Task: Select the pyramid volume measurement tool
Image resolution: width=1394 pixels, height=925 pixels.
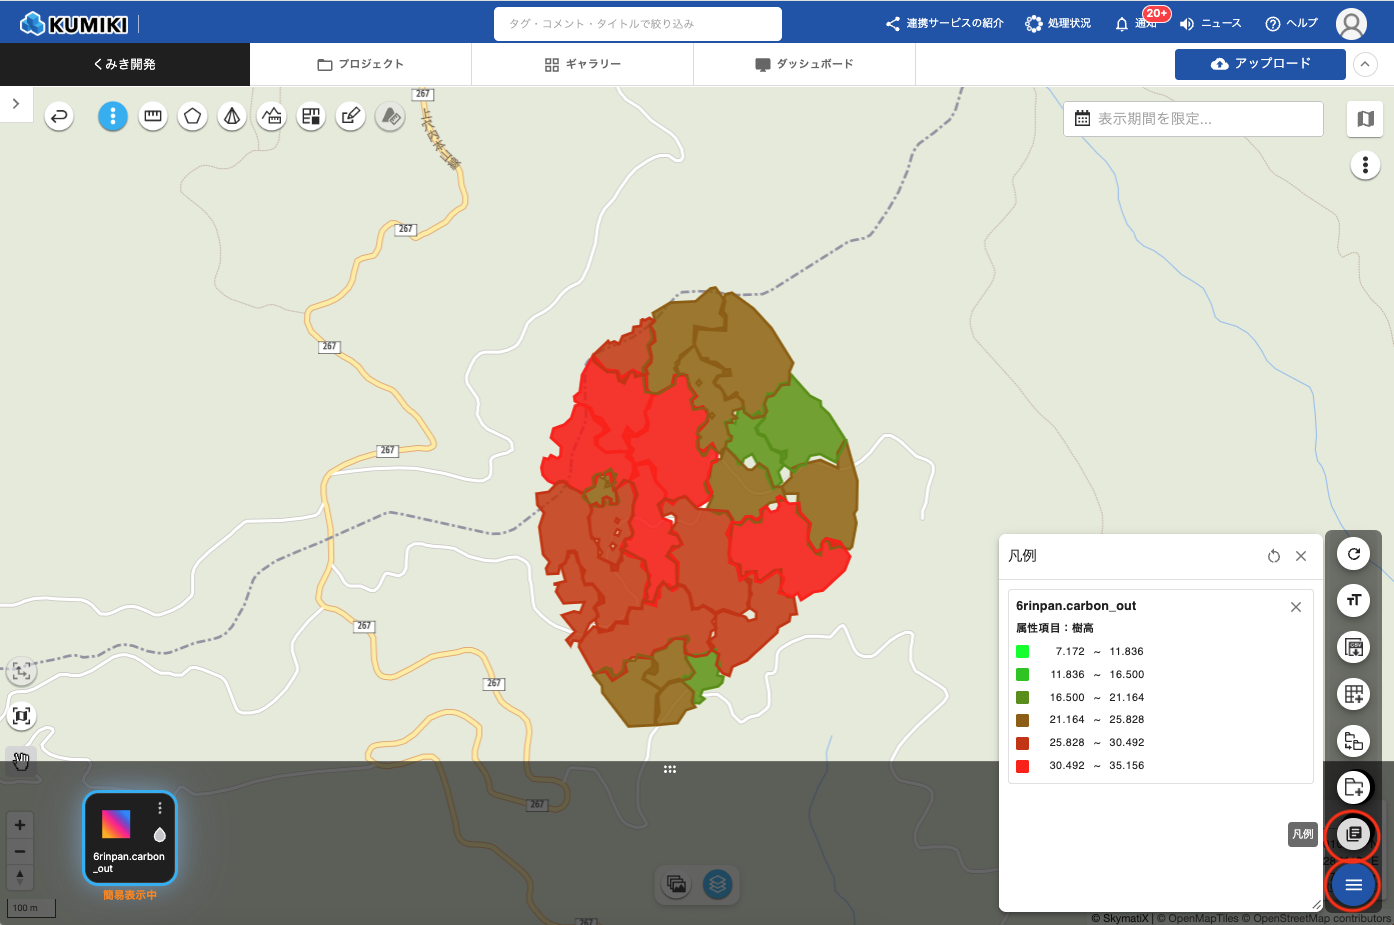Action: click(x=232, y=117)
